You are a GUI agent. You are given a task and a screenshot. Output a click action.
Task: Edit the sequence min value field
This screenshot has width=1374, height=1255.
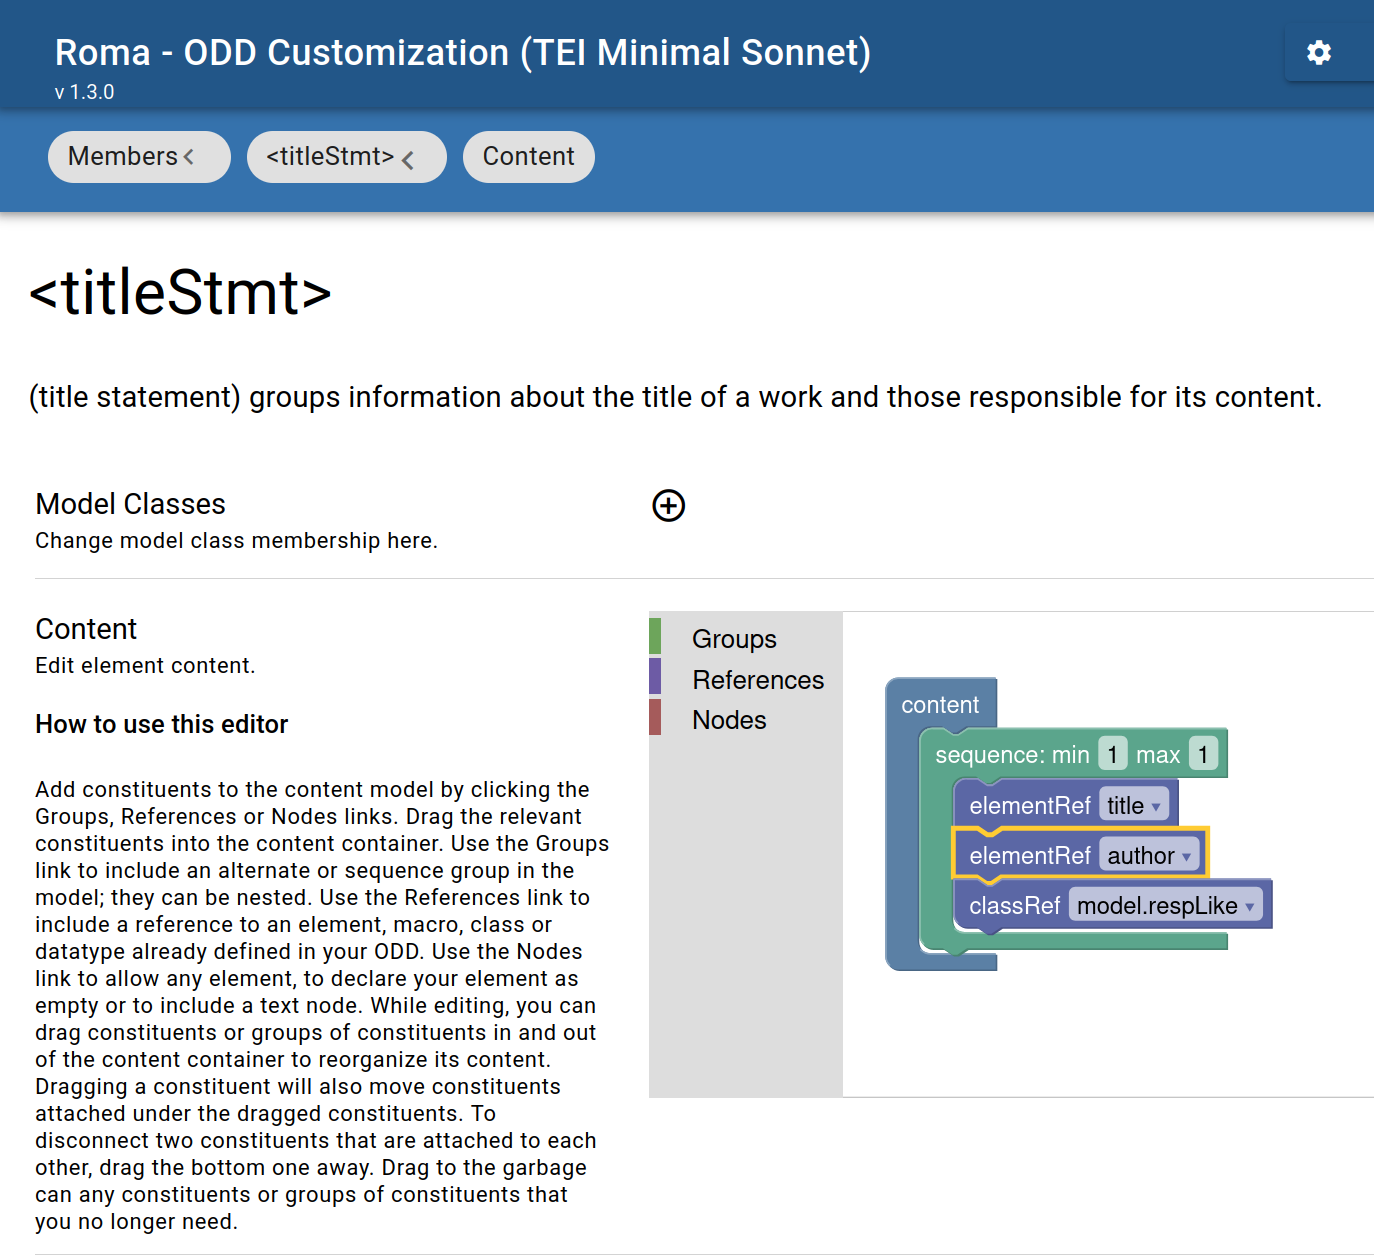[1112, 754]
